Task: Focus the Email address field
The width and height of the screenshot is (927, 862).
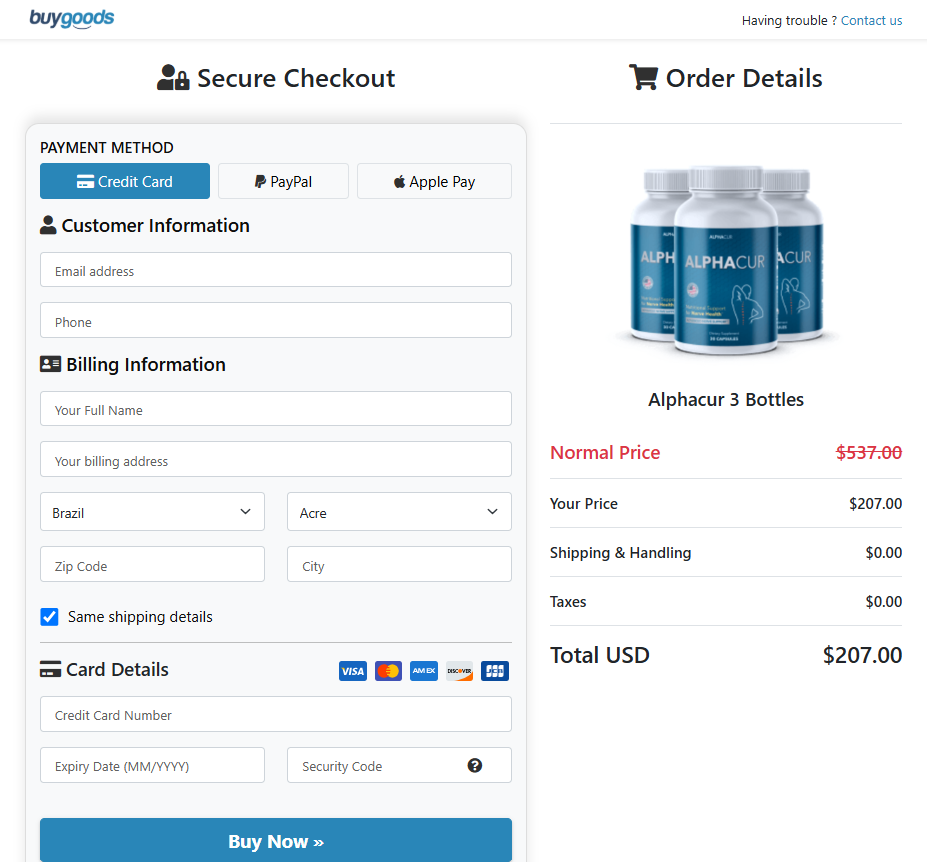Action: [x=276, y=270]
